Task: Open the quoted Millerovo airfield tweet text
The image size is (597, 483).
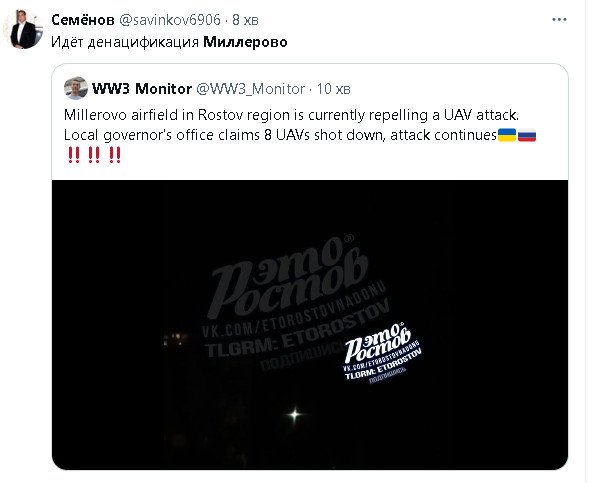Action: 300,135
